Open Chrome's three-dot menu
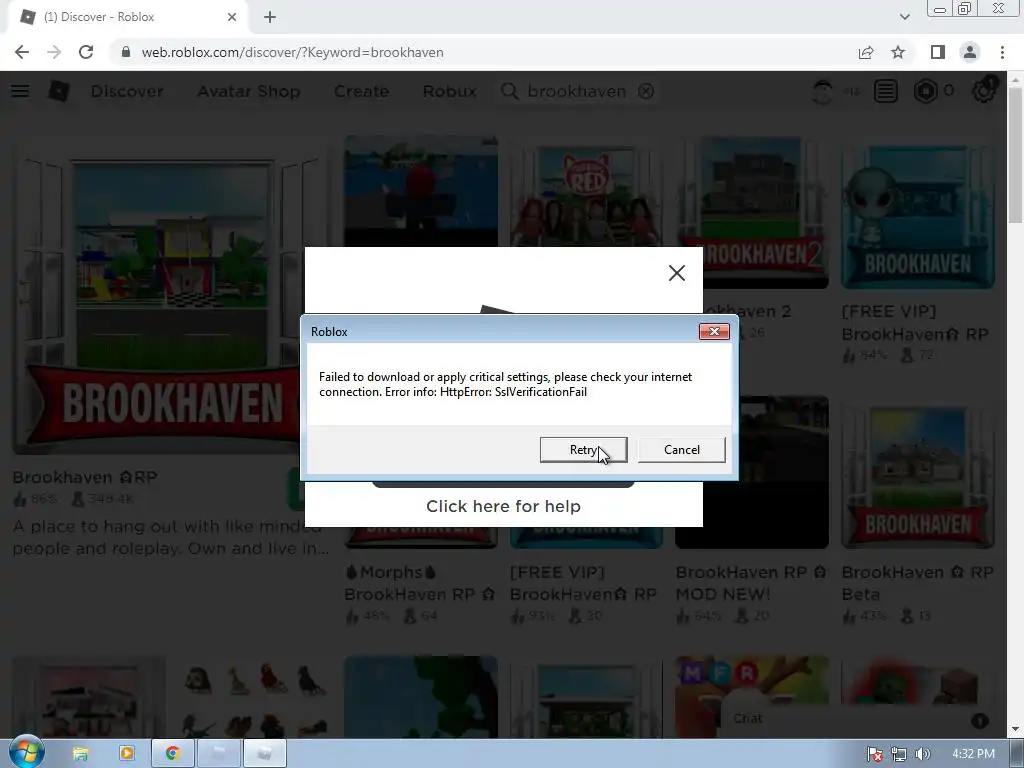The image size is (1024, 768). click(1002, 52)
